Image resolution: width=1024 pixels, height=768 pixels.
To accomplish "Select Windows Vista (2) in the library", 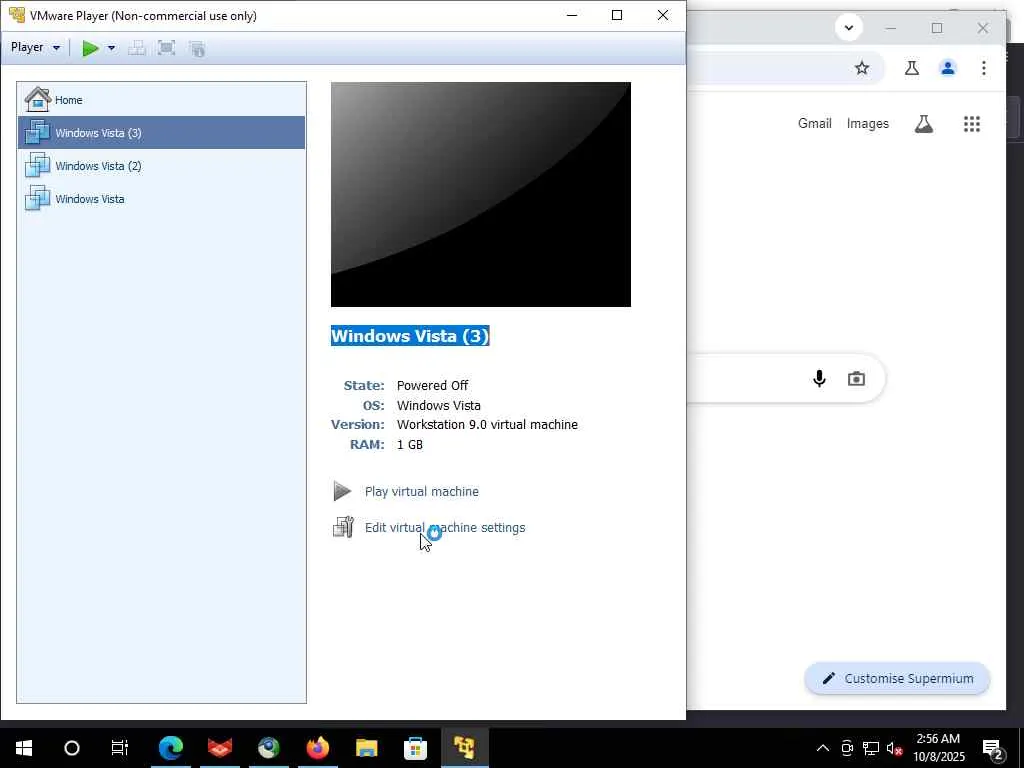I will 161,166.
